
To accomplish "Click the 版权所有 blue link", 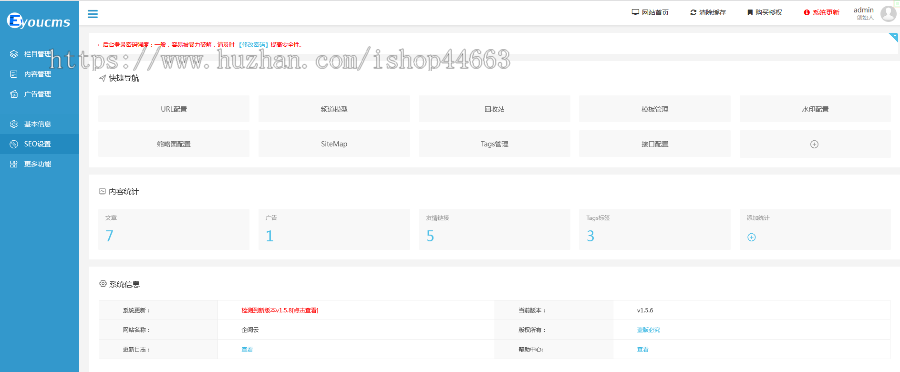I will pyautogui.click(x=649, y=330).
